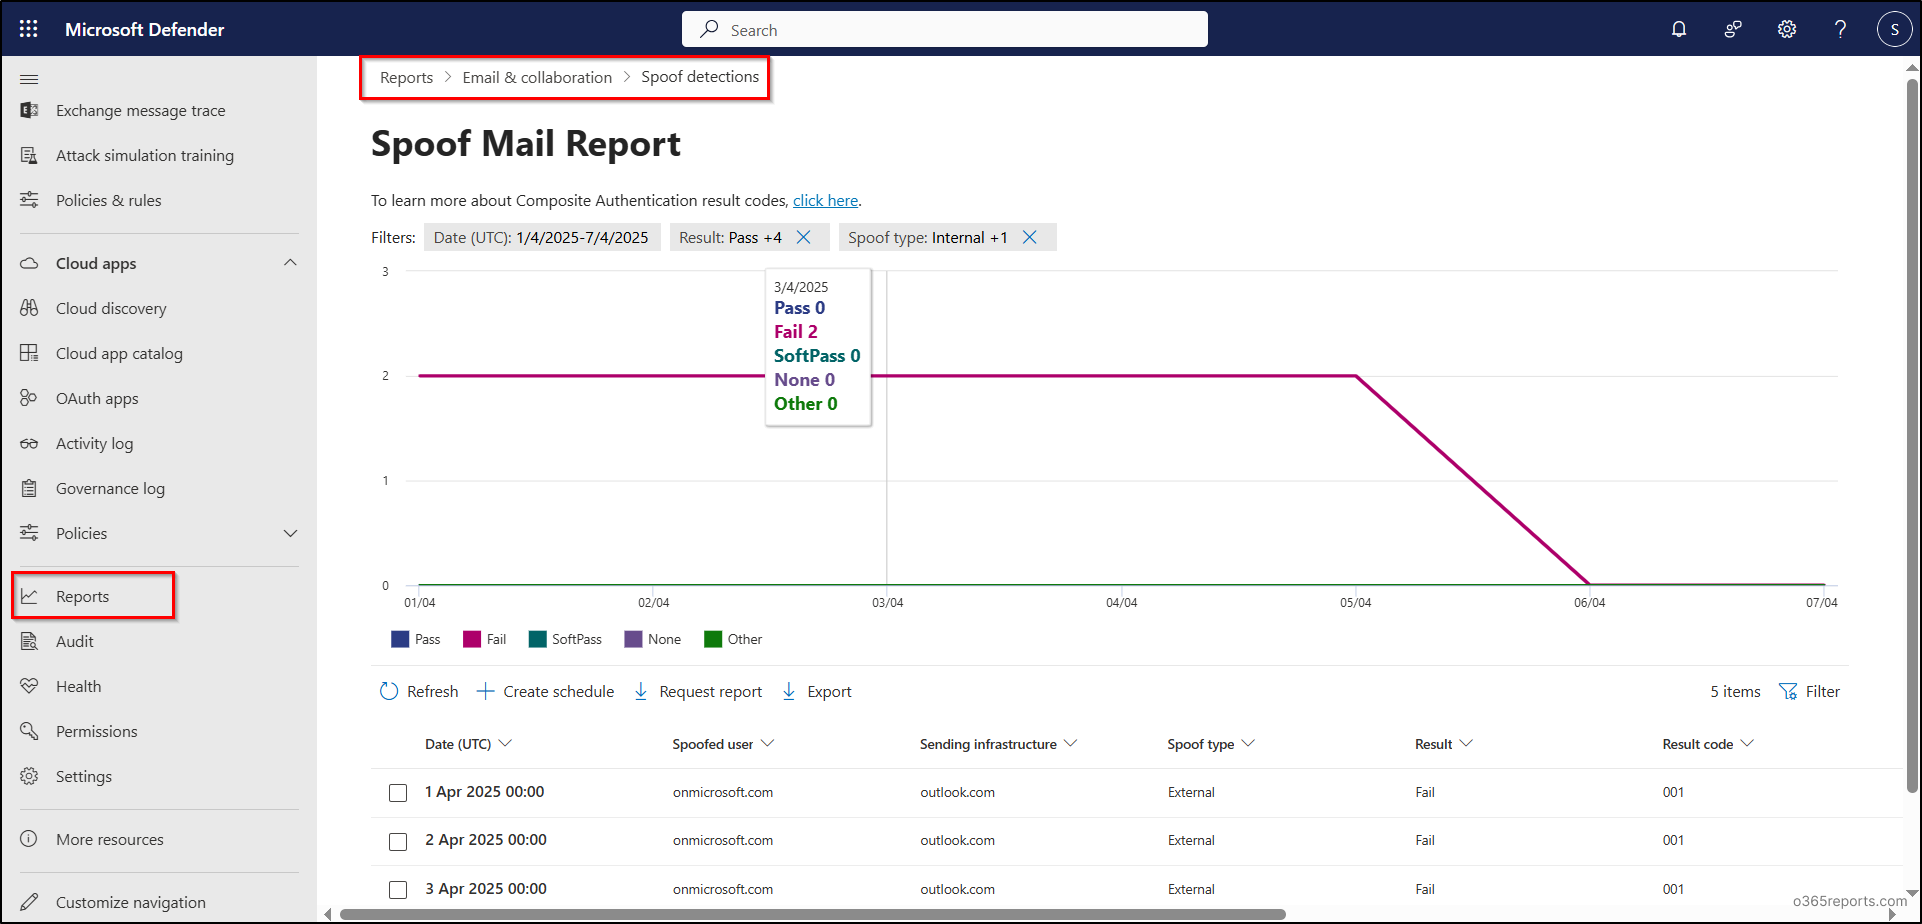Open the settings gear in header

pyautogui.click(x=1787, y=29)
